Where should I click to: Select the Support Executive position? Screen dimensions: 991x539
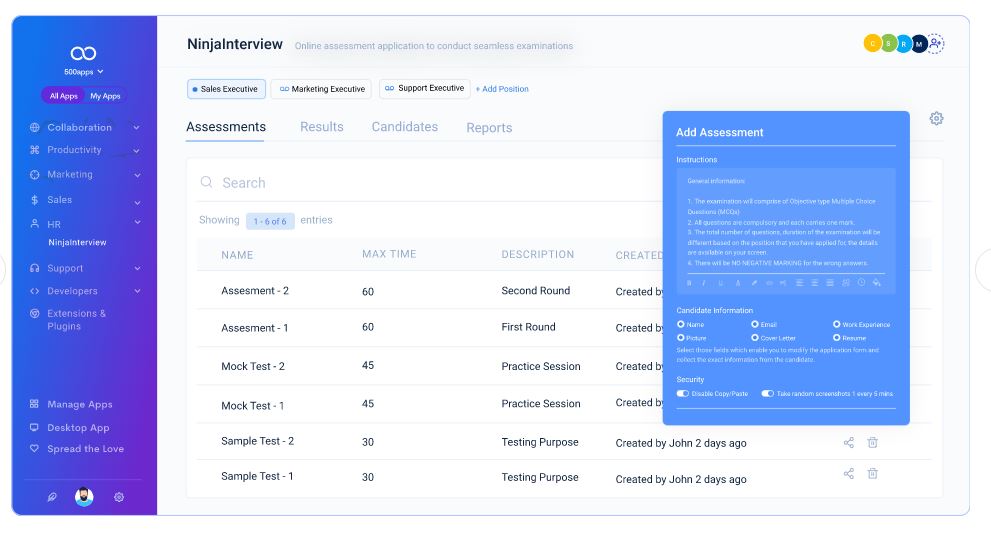[425, 88]
